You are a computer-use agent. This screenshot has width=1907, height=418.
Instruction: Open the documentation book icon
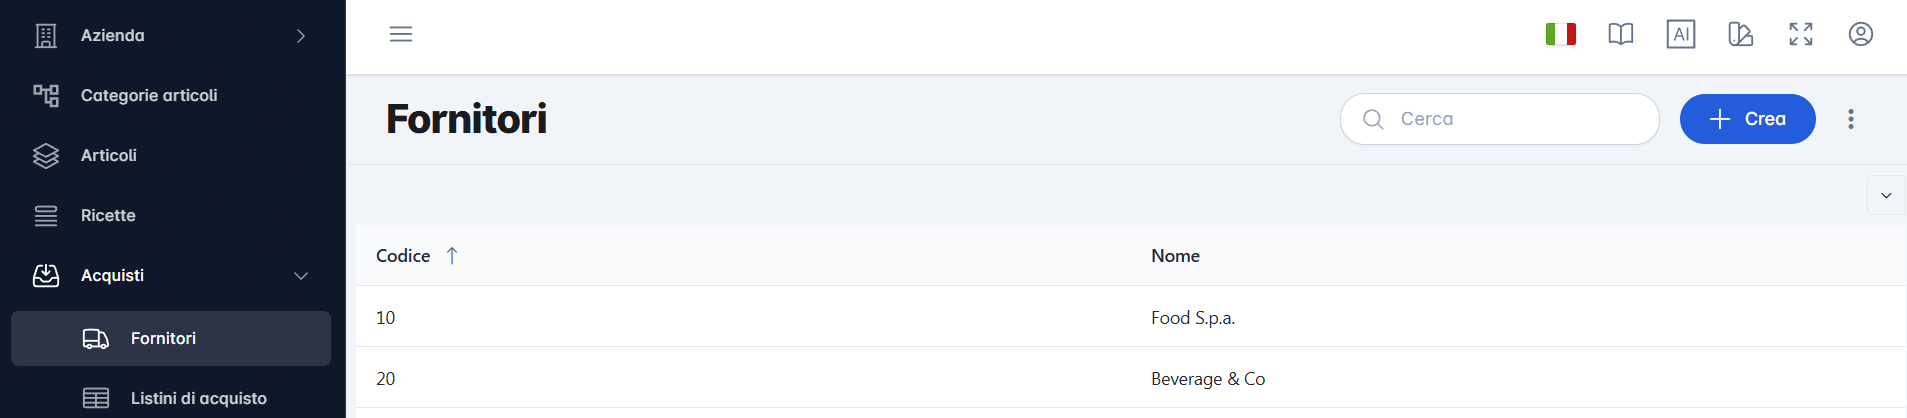(x=1621, y=34)
